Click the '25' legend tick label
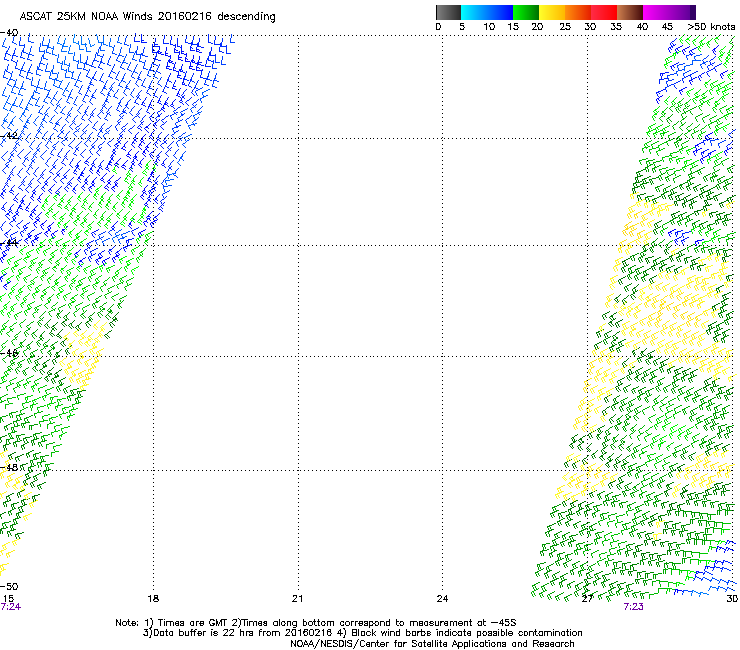 pos(564,27)
